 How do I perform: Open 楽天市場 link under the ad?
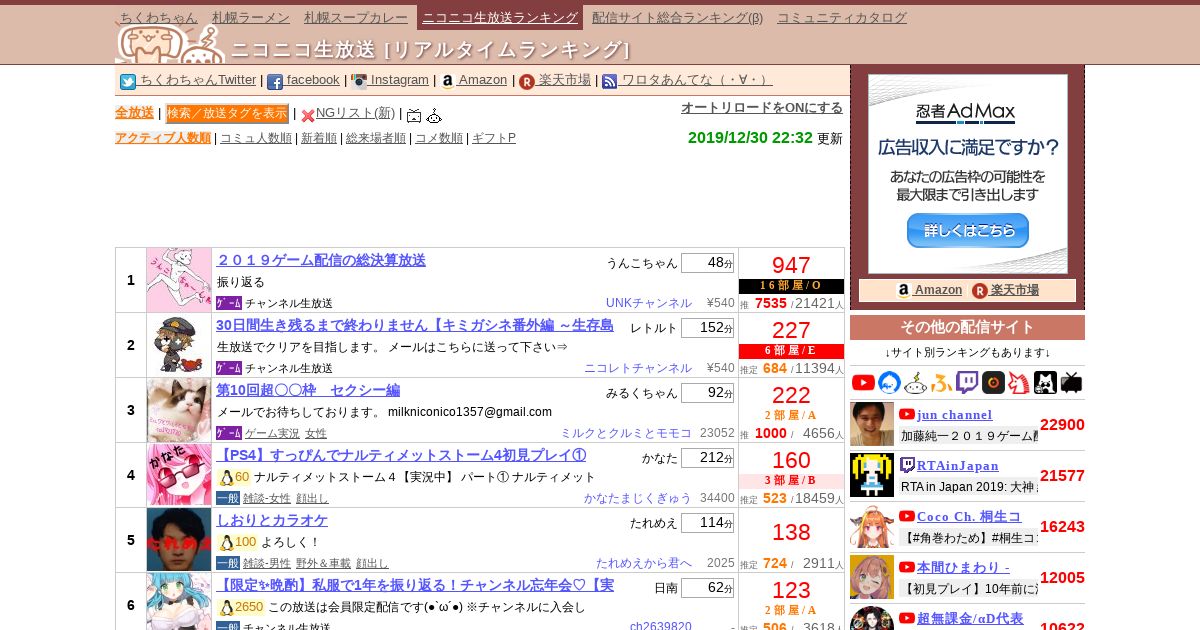[1015, 290]
